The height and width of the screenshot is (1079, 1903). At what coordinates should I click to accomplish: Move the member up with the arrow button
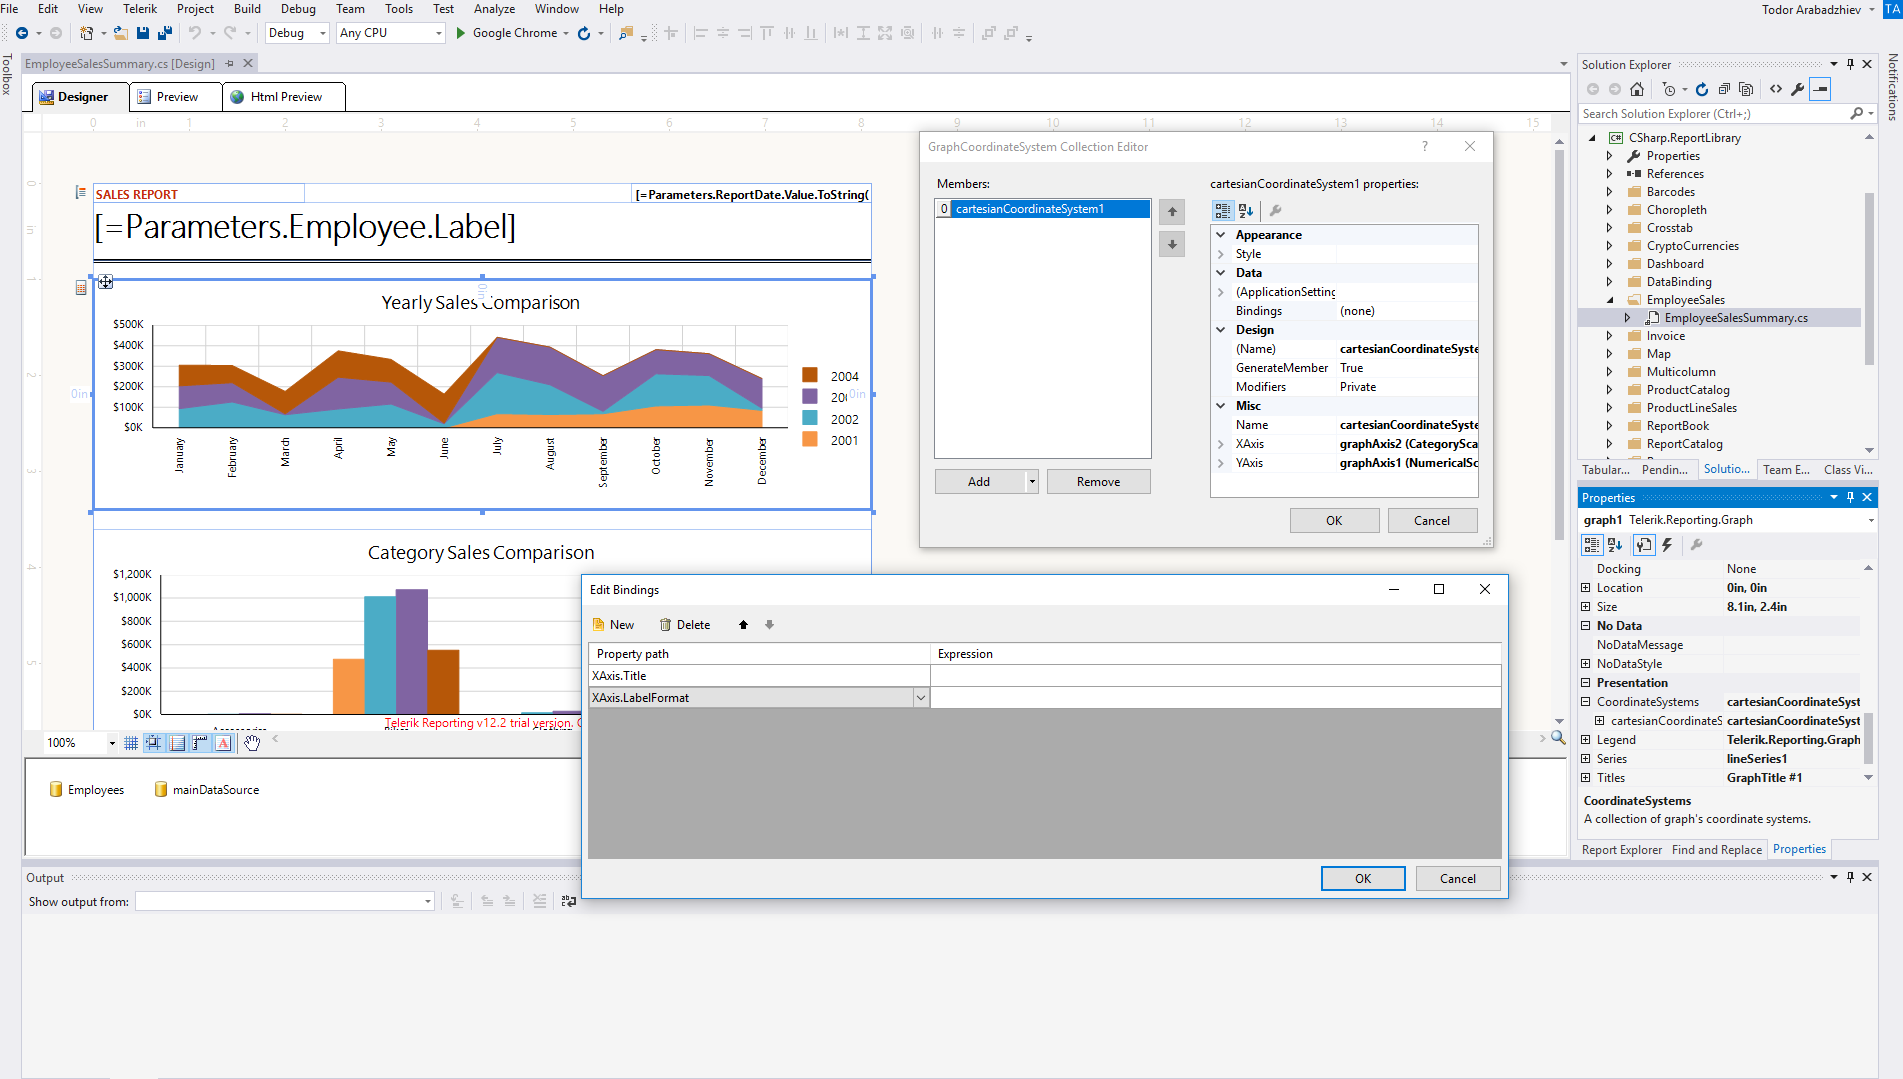click(x=1172, y=212)
